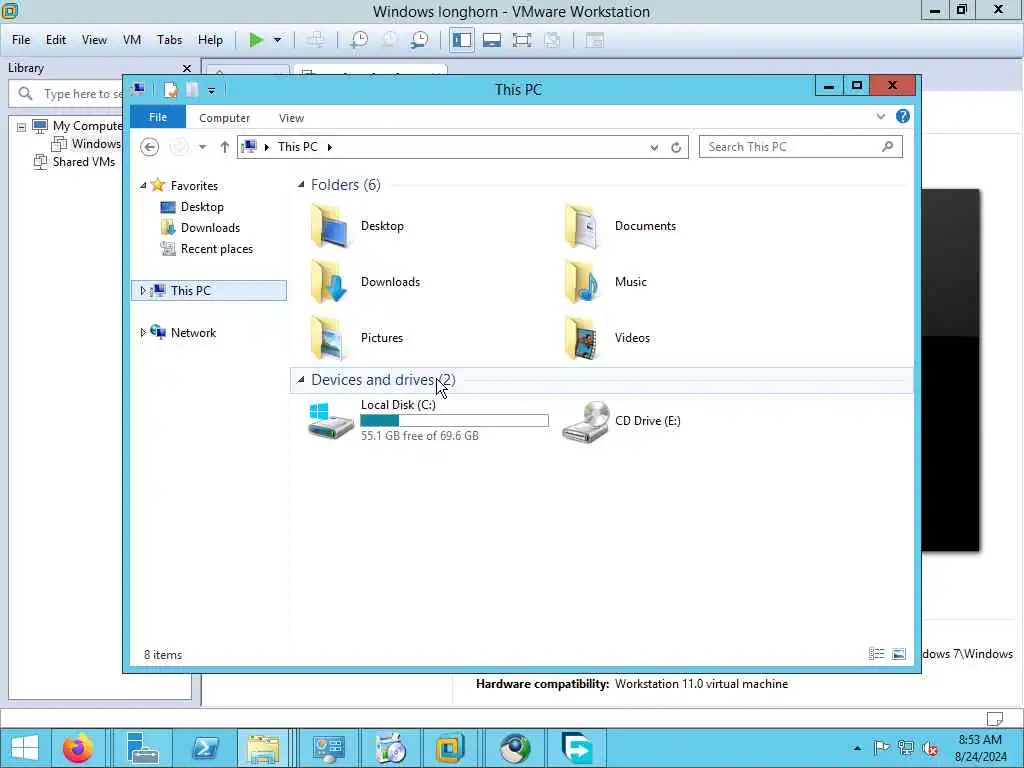Viewport: 1024px width, 768px height.
Task: Click 8 items status bar text
Action: point(163,655)
